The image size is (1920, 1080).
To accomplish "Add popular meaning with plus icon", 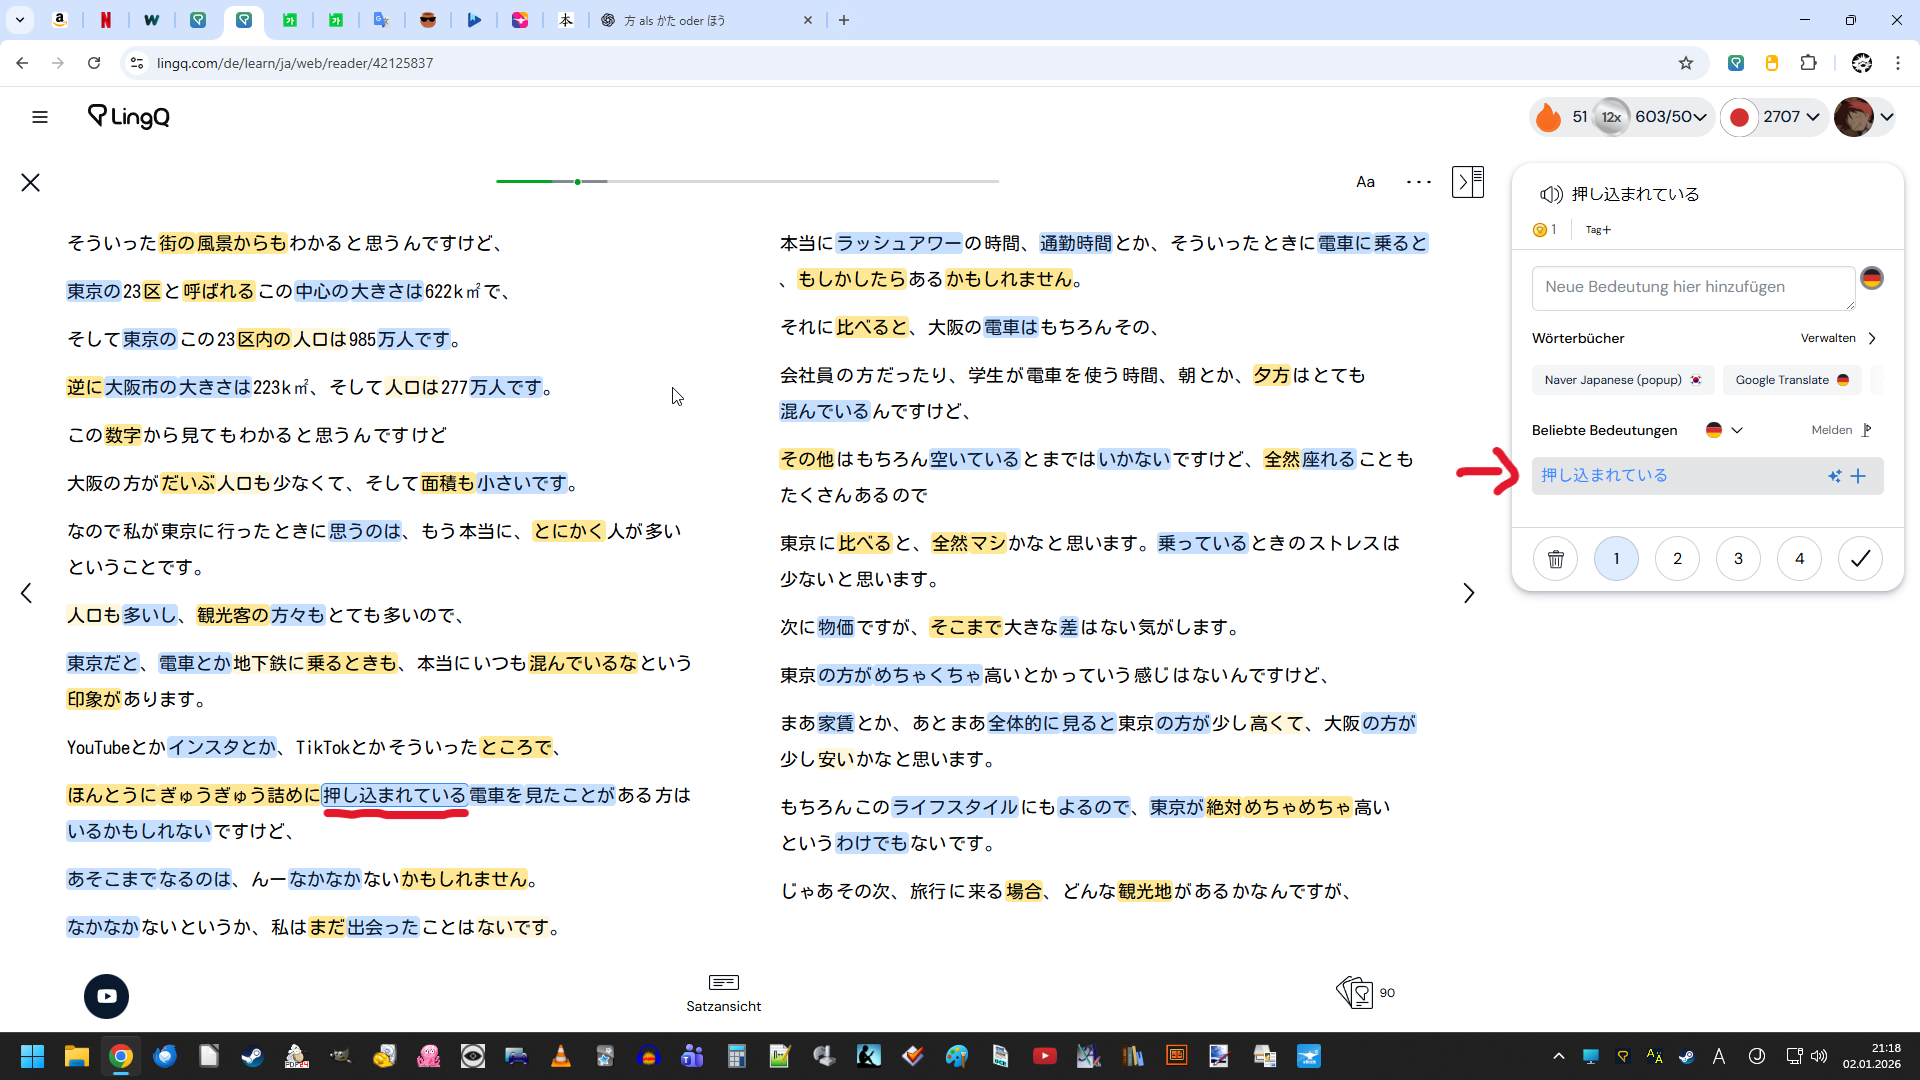I will (1858, 476).
